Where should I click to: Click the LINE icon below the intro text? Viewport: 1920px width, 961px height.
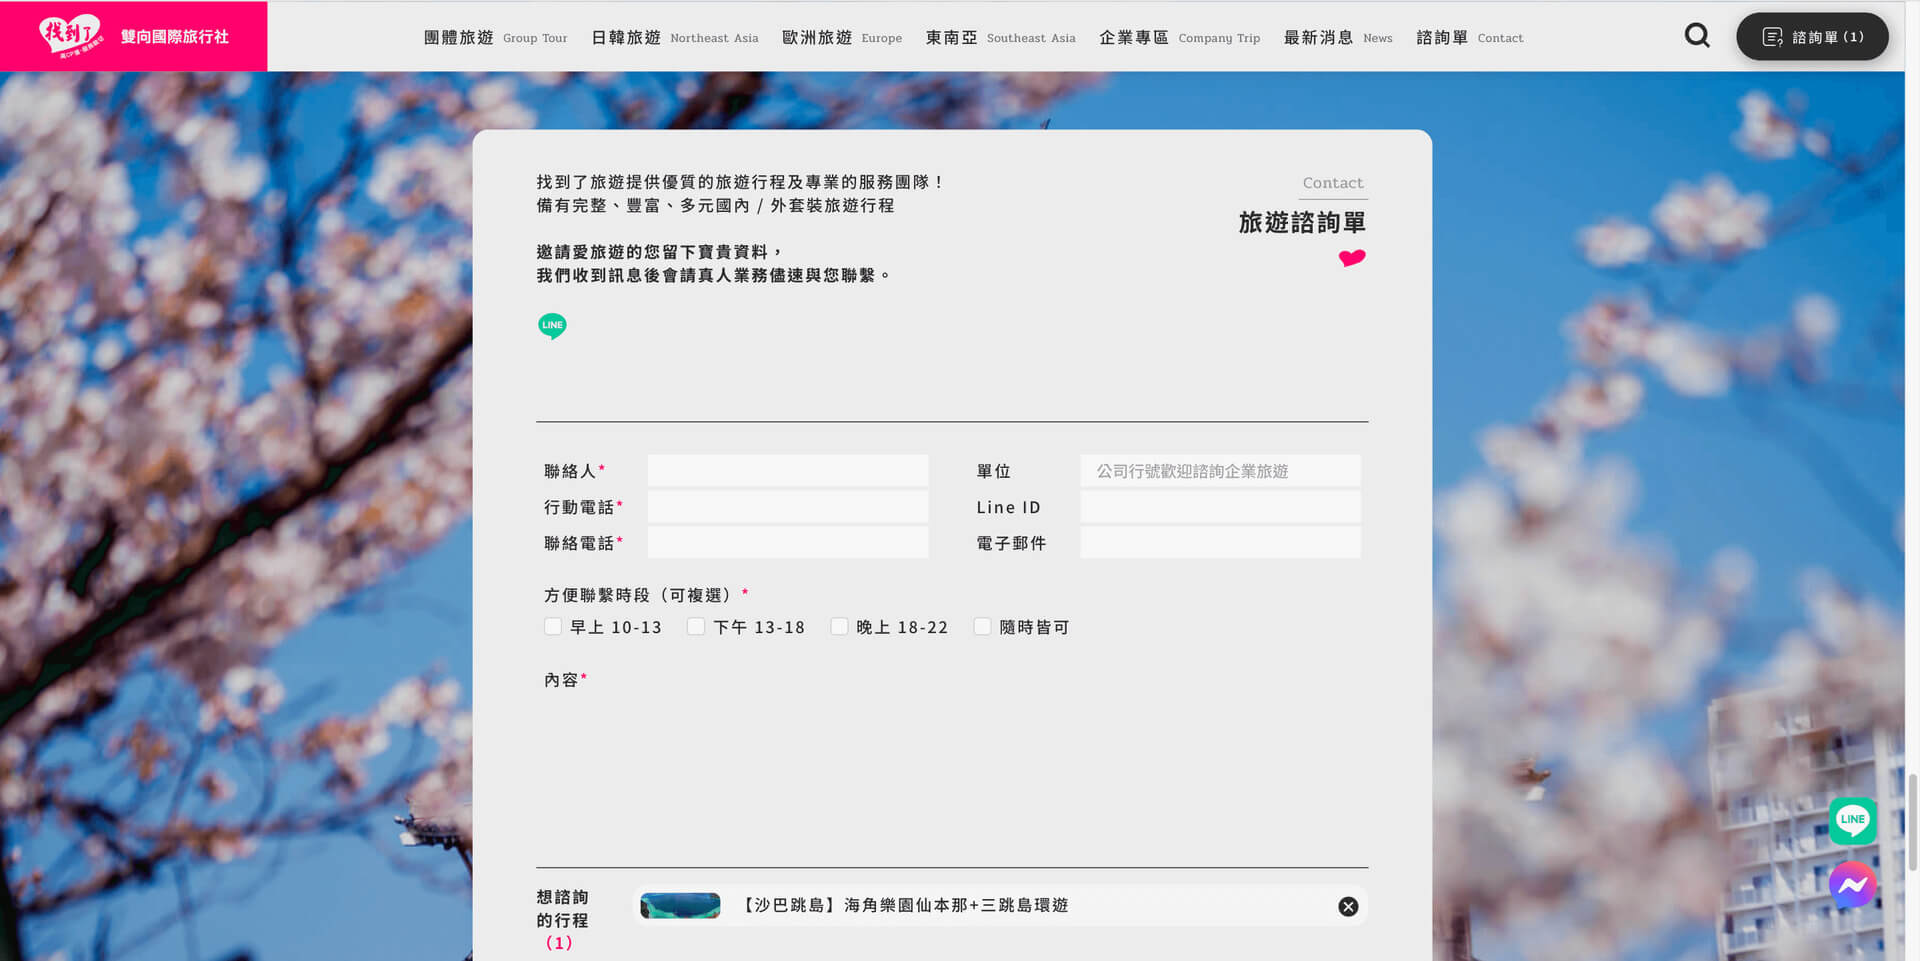click(552, 325)
